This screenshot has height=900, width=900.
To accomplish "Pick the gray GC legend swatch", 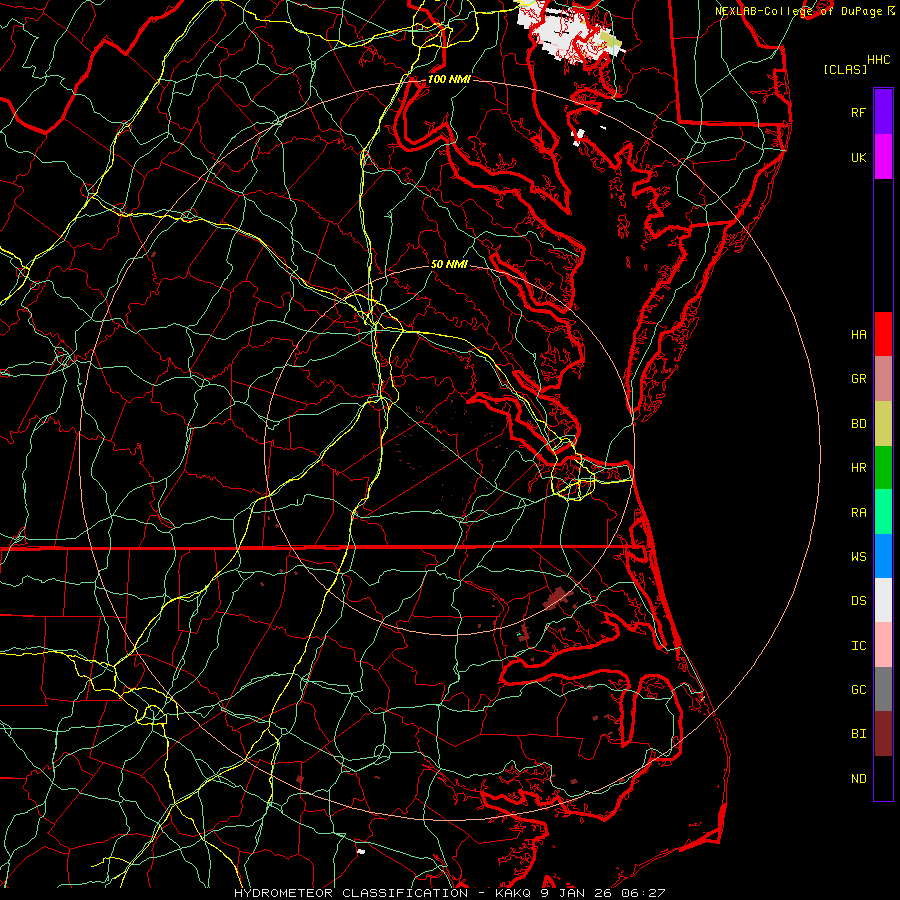I will (883, 689).
